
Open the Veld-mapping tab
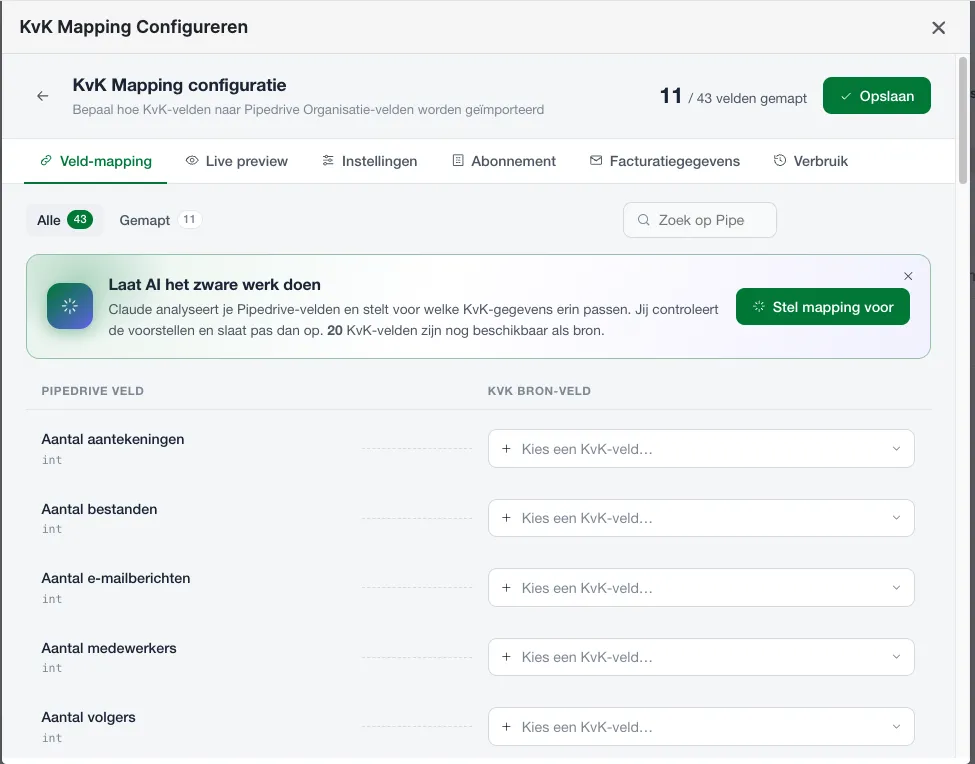95,161
